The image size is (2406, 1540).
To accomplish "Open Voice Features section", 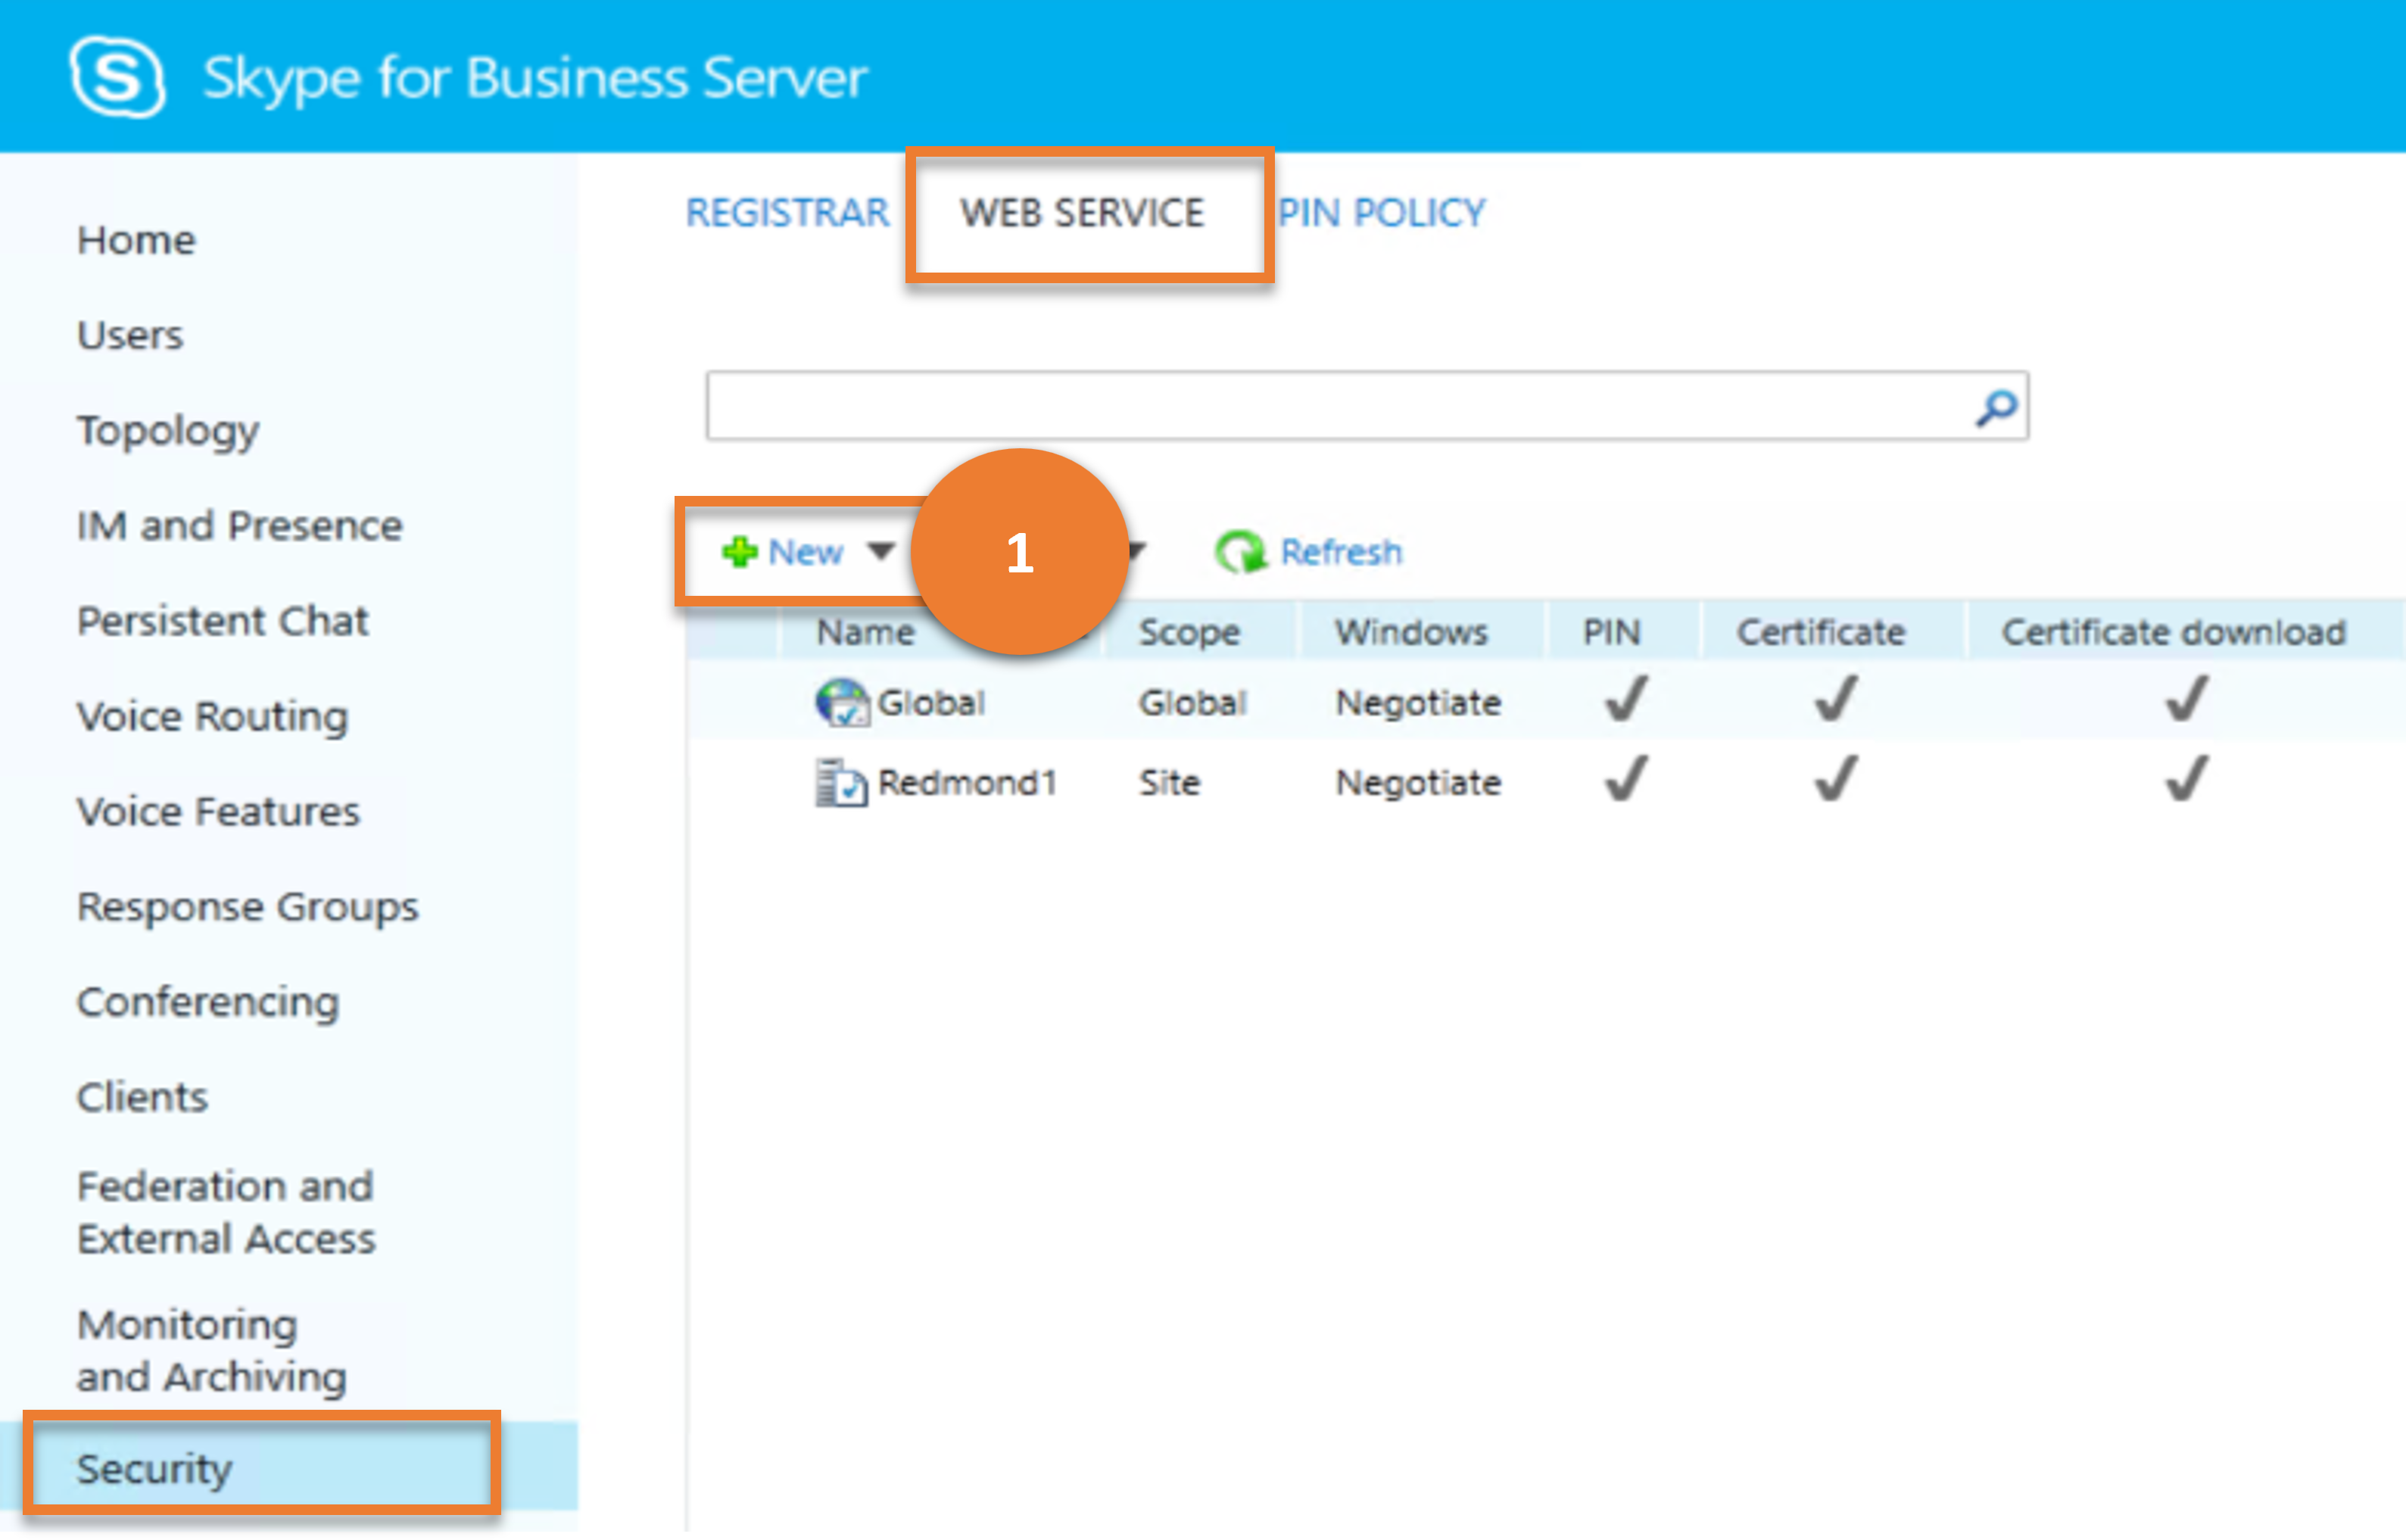I will tap(218, 812).
